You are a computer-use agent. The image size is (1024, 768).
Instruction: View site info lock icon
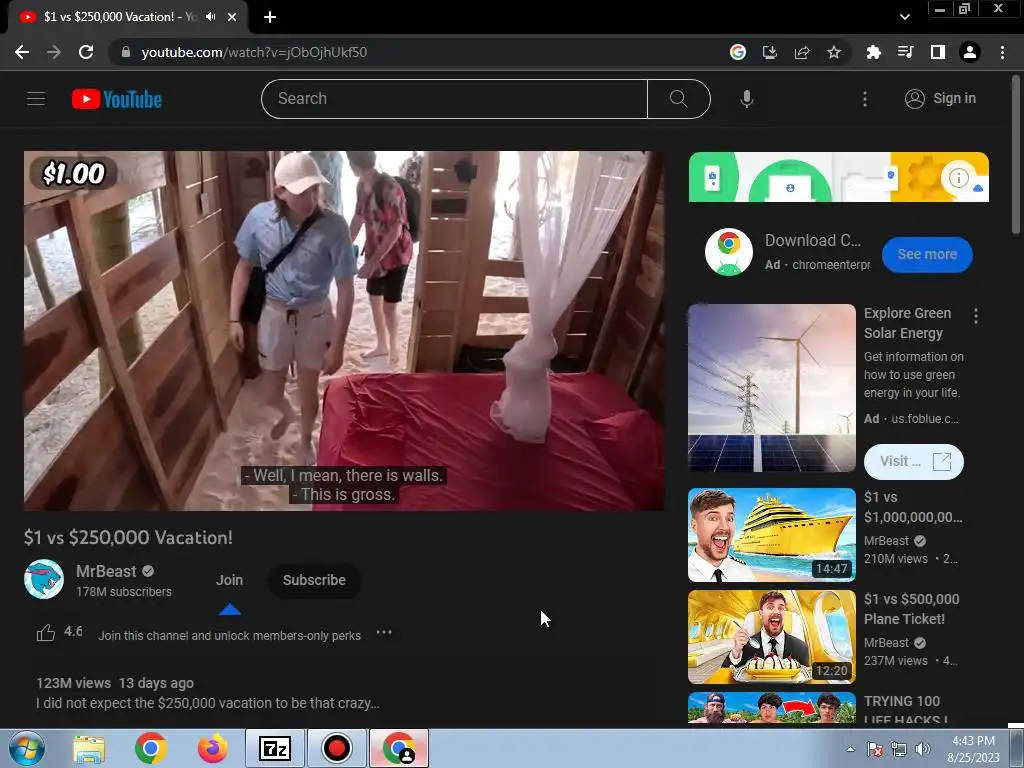[x=126, y=52]
